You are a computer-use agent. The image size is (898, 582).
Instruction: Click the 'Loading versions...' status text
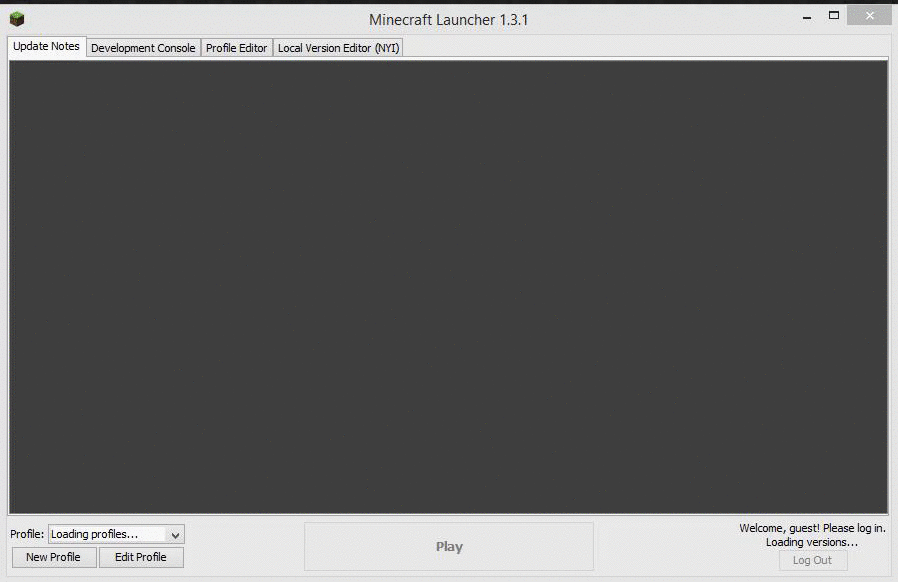click(812, 542)
